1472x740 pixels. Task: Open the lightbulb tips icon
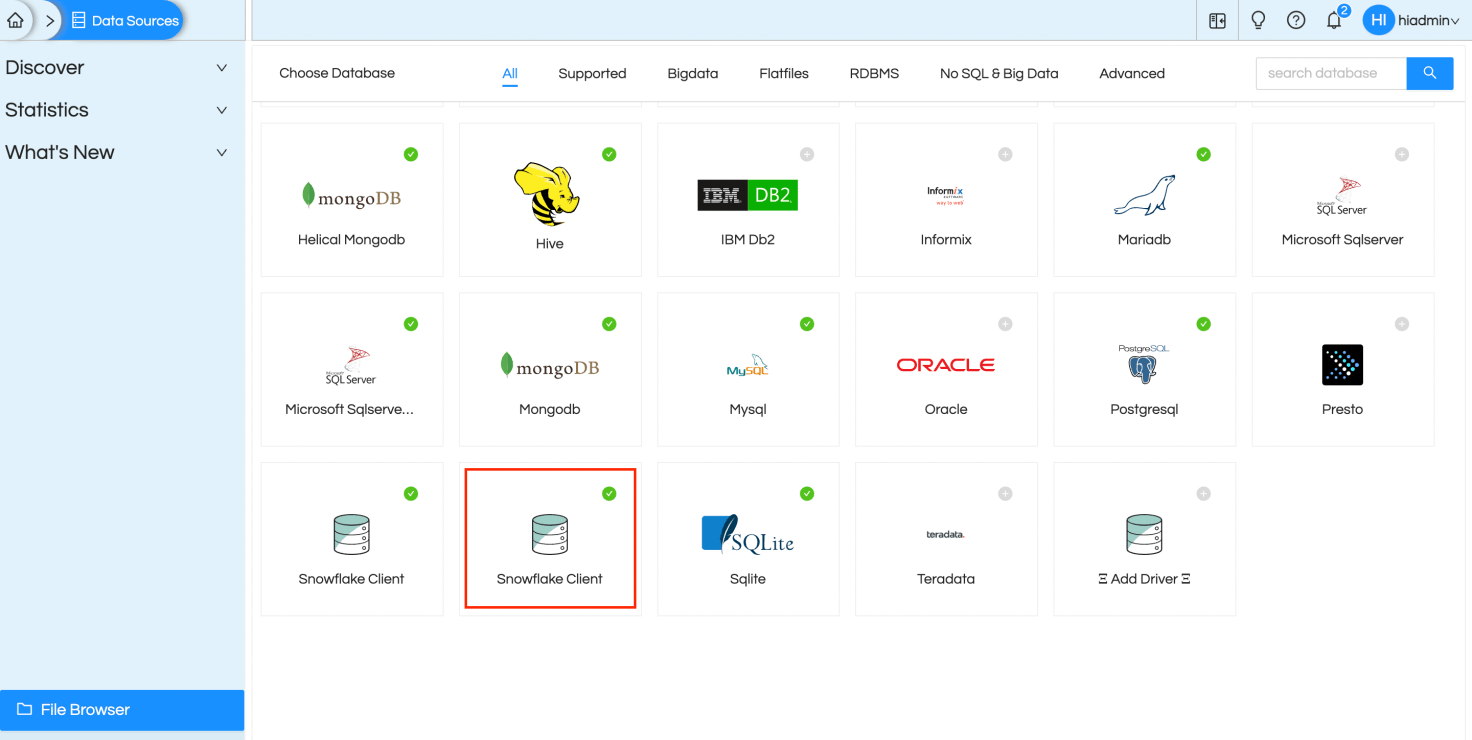tap(1258, 20)
